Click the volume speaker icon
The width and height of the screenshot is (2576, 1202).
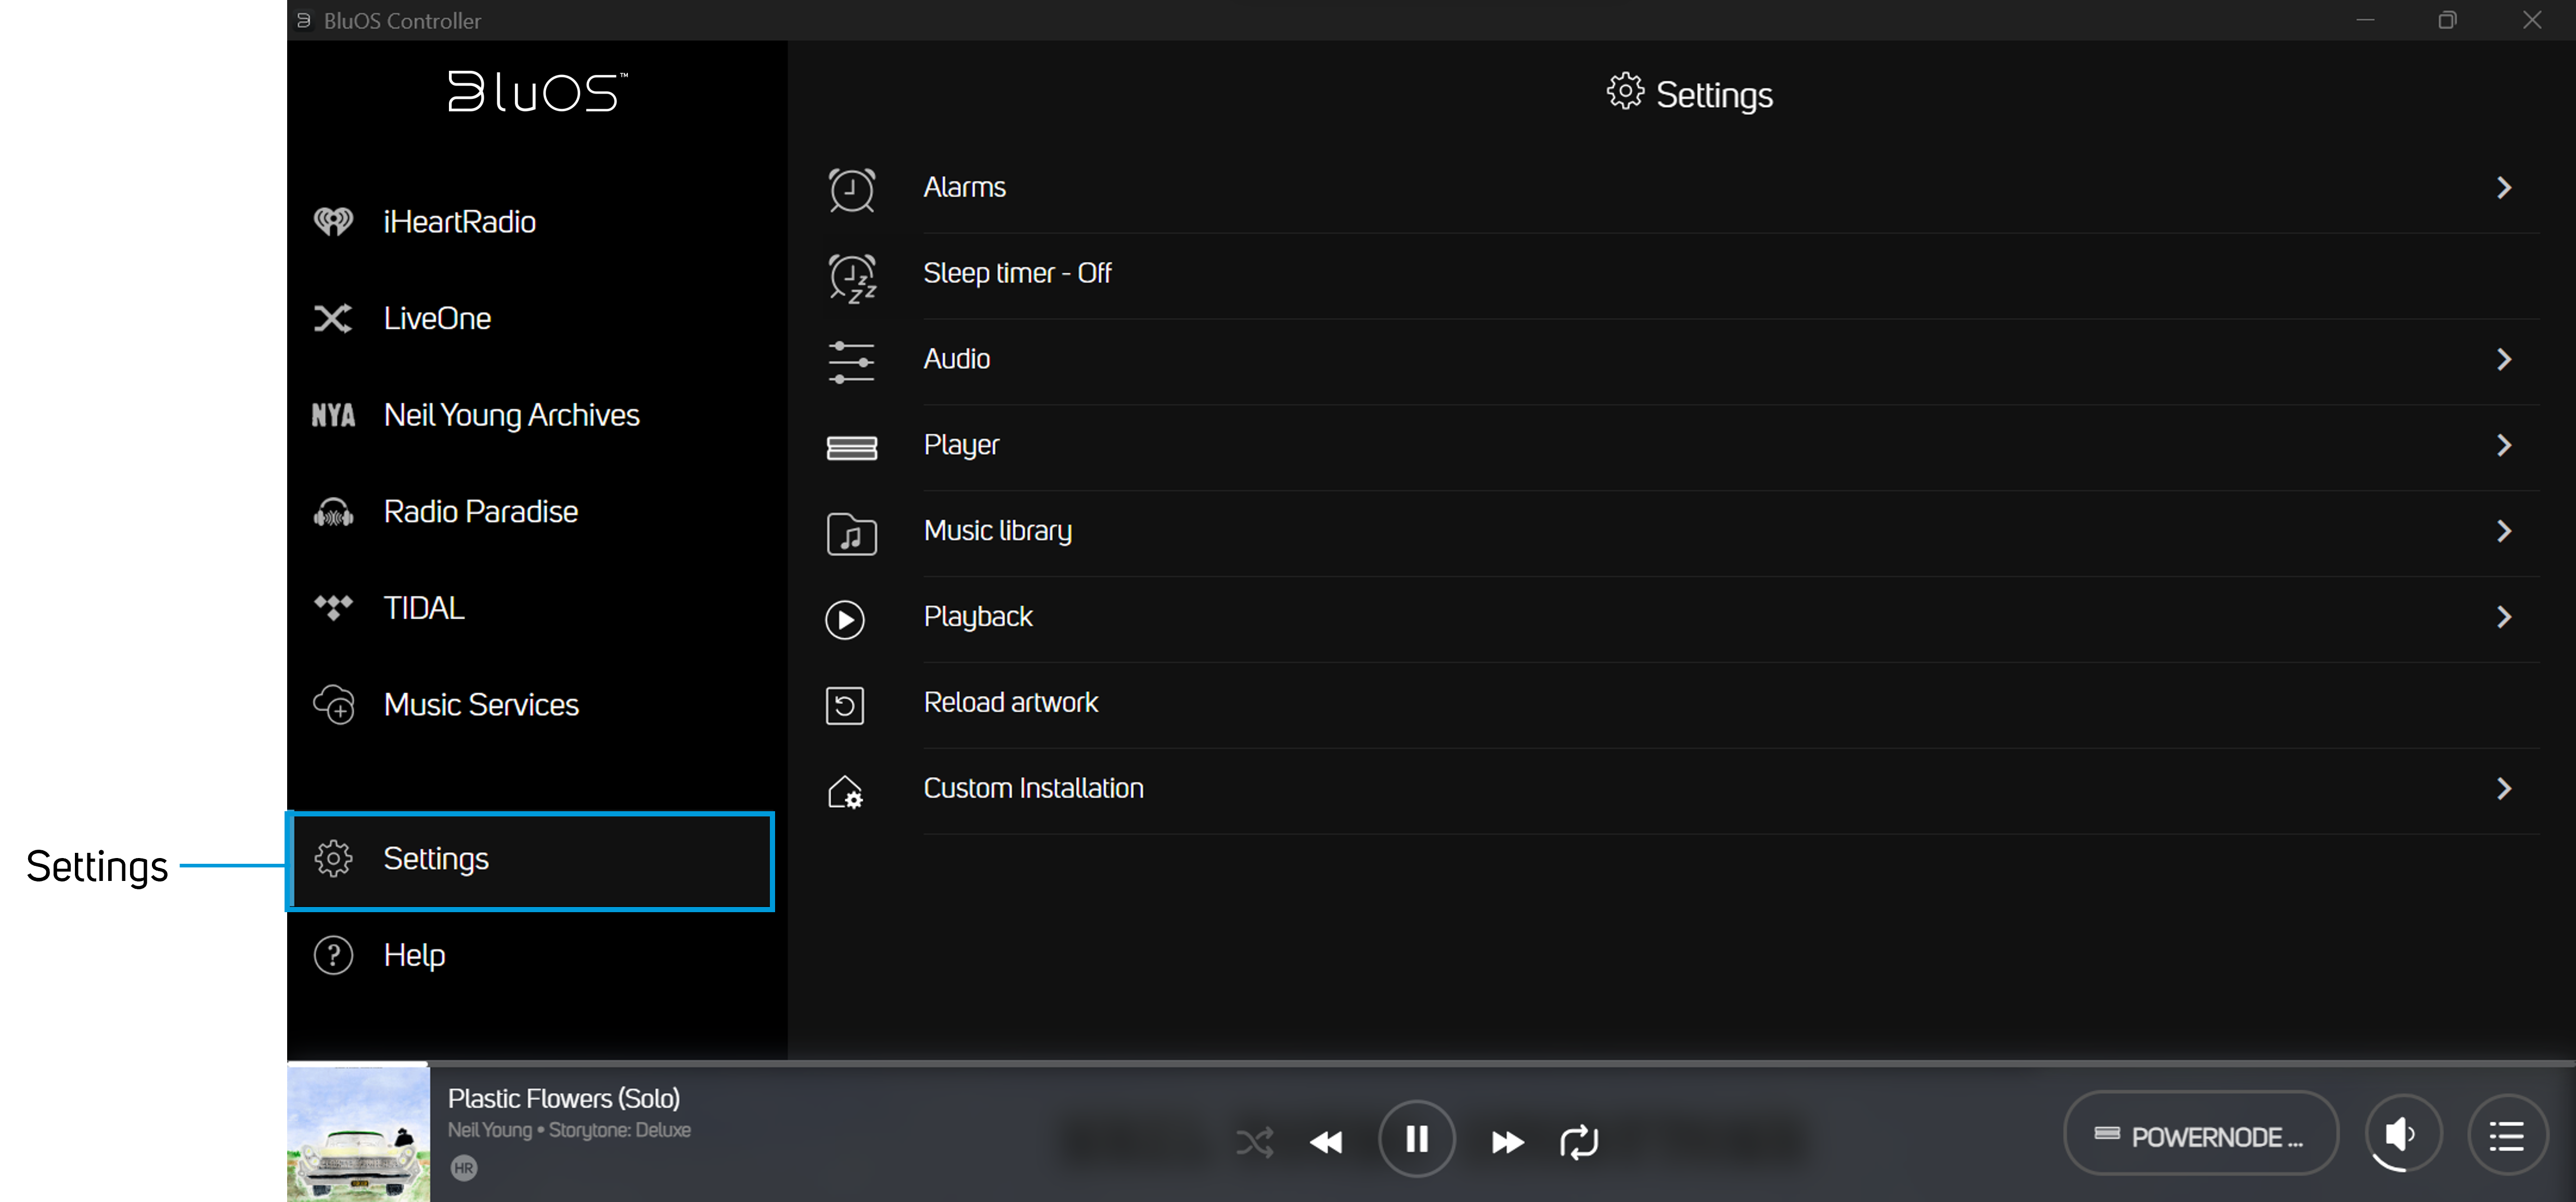pos(2401,1134)
